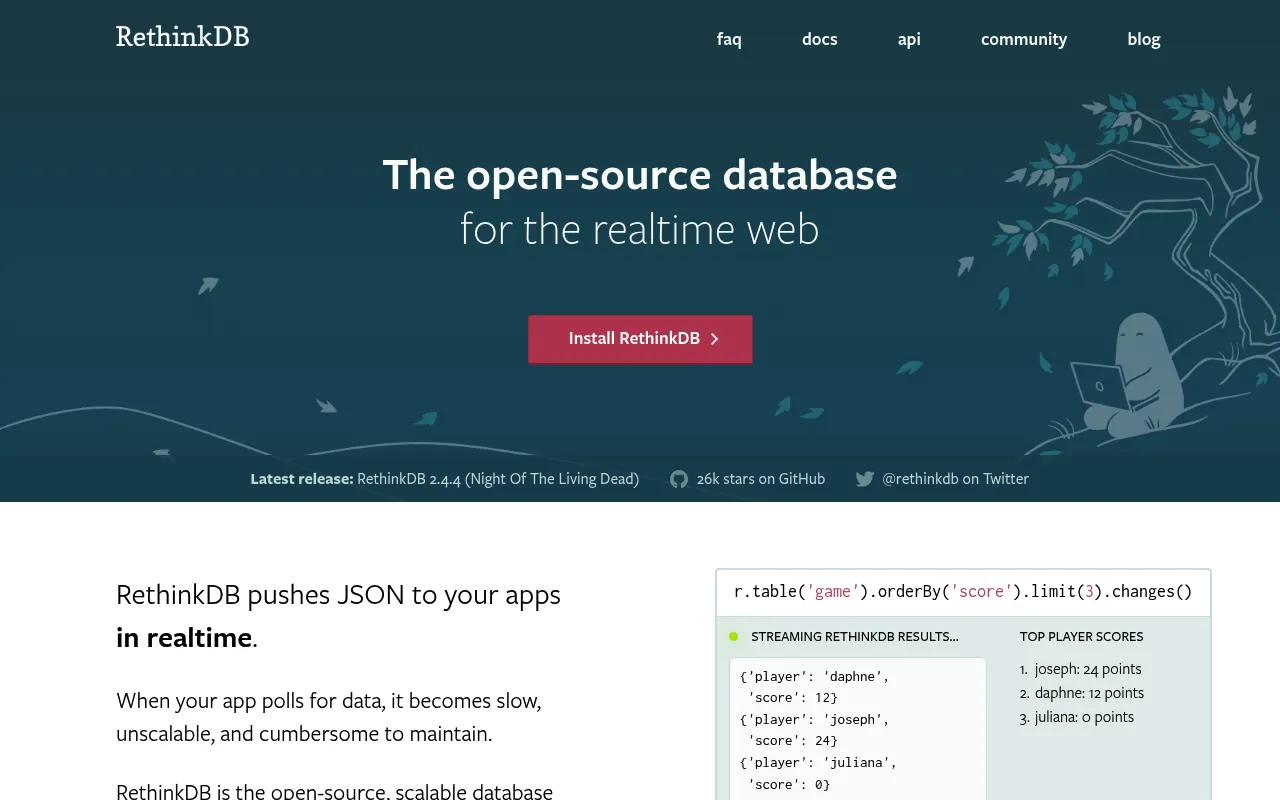The width and height of the screenshot is (1280, 800).
Task: Click green streaming status dot
Action: 733,636
